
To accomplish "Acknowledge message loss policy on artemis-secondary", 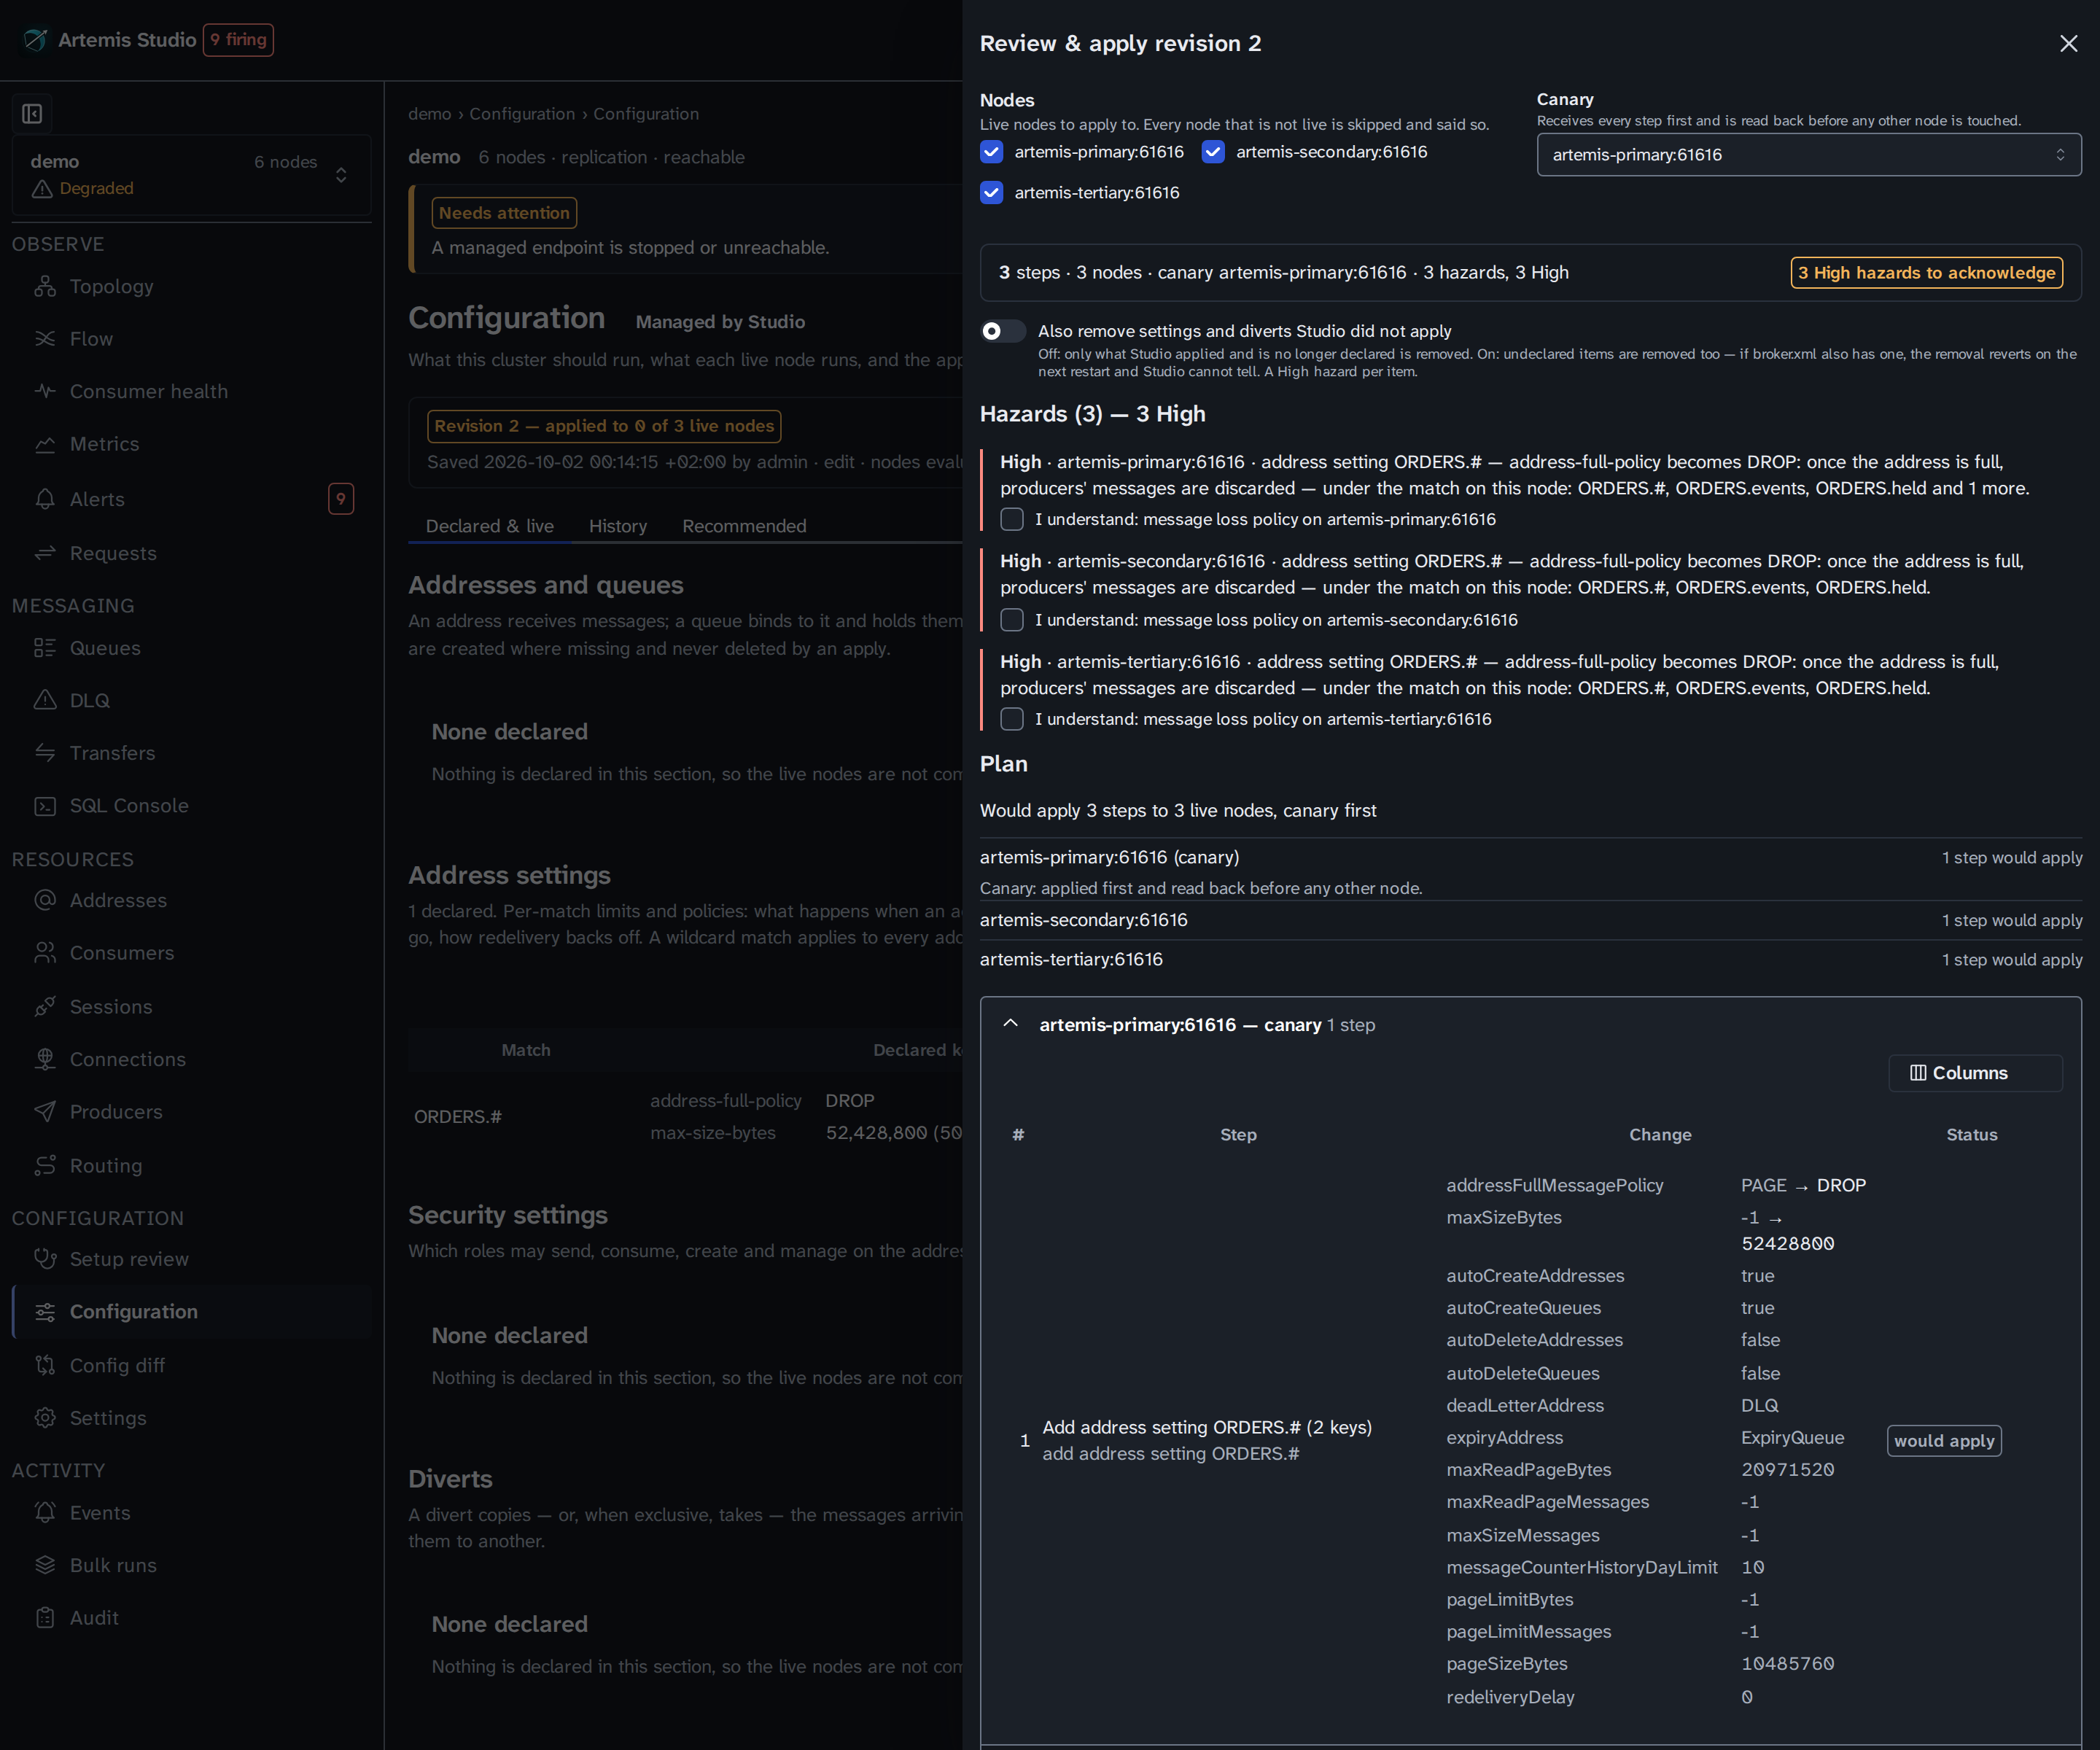I will [1012, 620].
